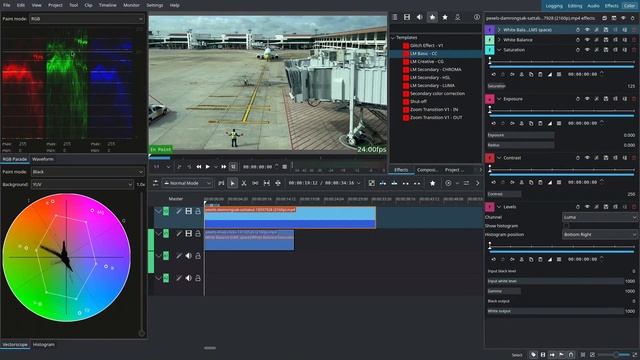Viewport: 640px width, 360px height.
Task: Adjust the Input white level slider
Action: point(561,281)
